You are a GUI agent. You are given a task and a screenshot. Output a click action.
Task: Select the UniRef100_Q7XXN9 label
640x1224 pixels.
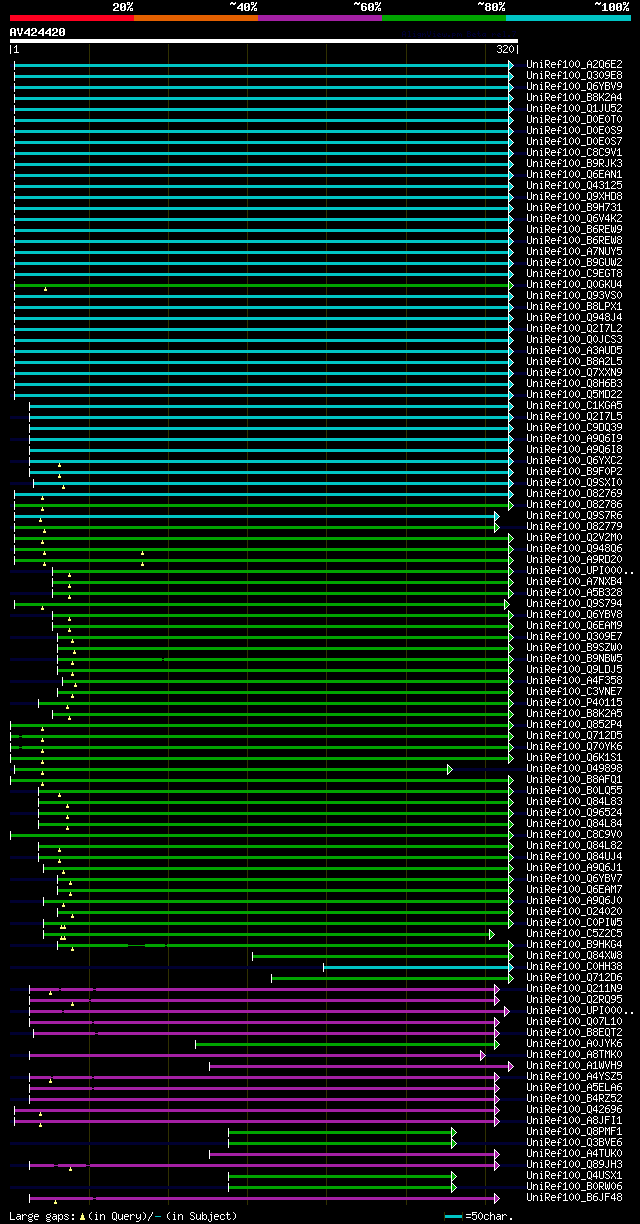point(574,372)
